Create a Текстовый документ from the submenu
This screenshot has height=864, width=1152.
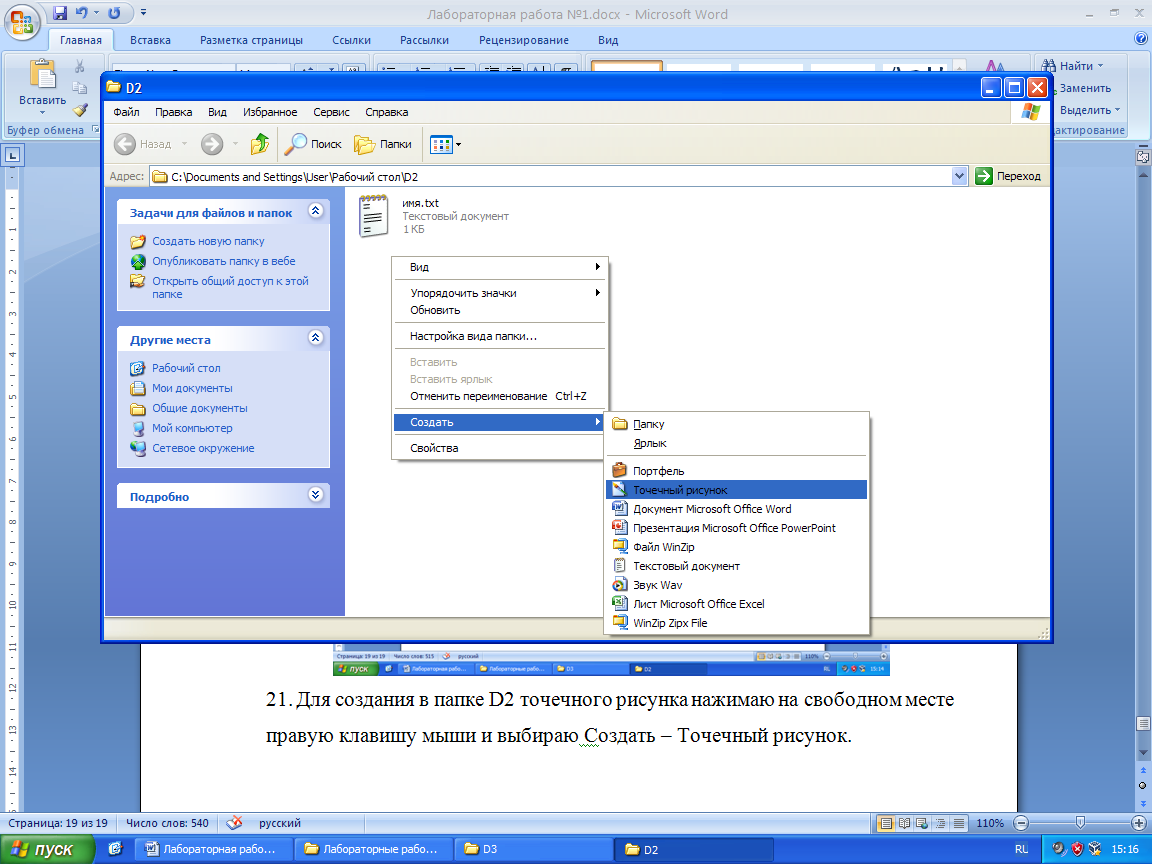tap(736, 566)
